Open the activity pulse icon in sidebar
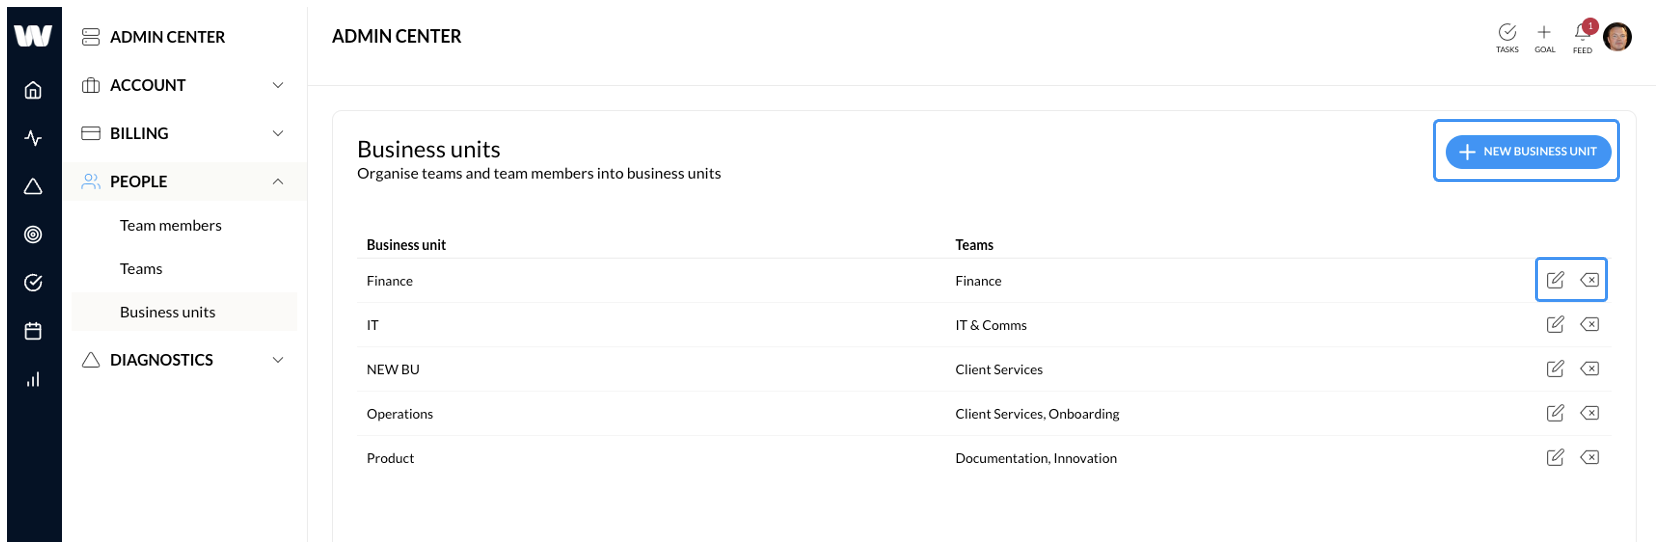The height and width of the screenshot is (554, 1660). 33,138
